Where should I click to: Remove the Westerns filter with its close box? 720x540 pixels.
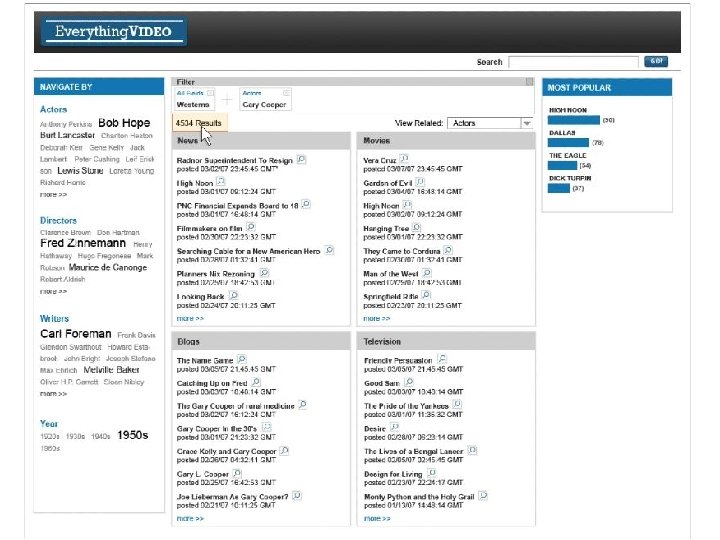click(x=210, y=93)
